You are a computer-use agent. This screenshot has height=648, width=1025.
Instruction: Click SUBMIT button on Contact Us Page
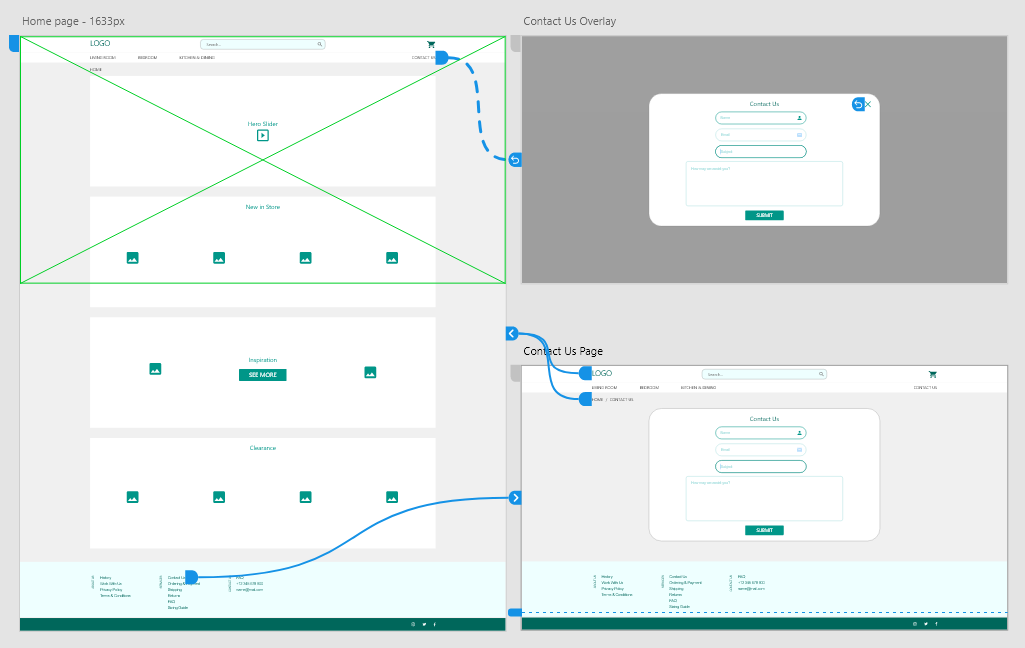764,530
